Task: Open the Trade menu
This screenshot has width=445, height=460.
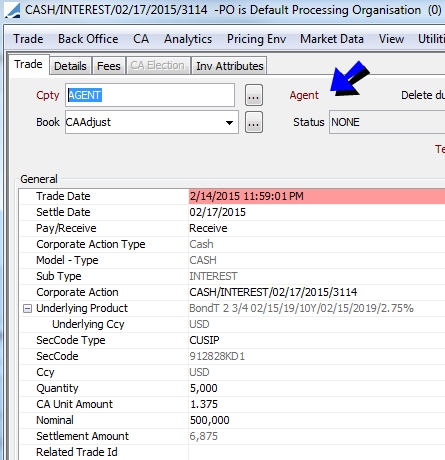Action: click(x=28, y=39)
